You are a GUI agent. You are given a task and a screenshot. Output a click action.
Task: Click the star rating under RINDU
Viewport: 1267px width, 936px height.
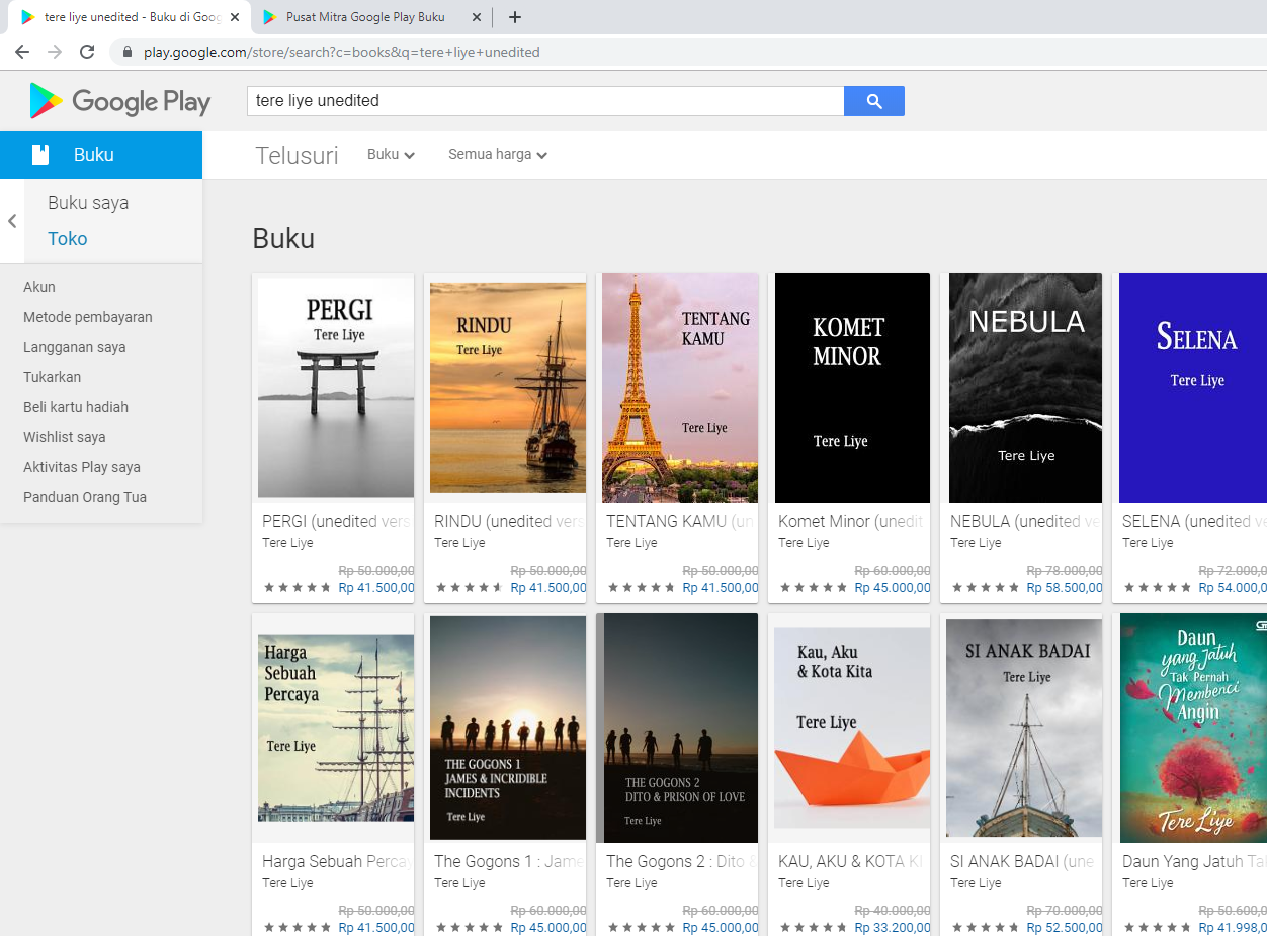tap(469, 588)
